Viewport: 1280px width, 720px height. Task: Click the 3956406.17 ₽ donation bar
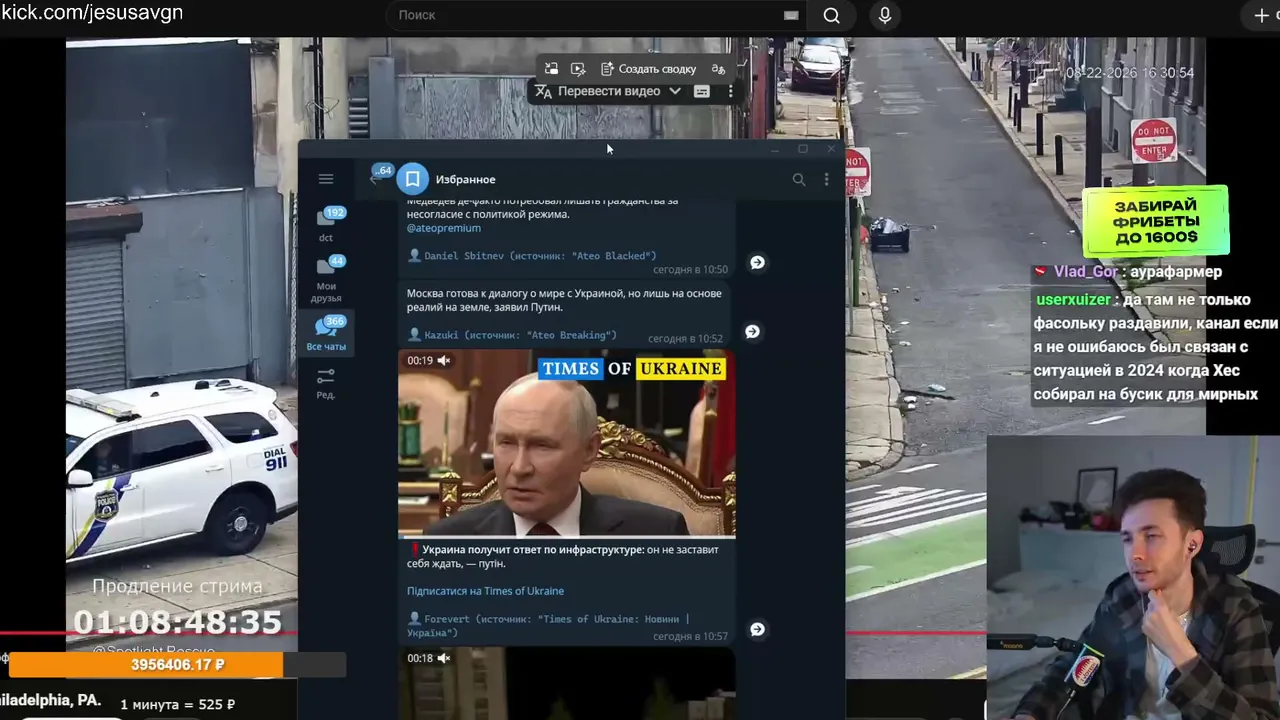[177, 665]
